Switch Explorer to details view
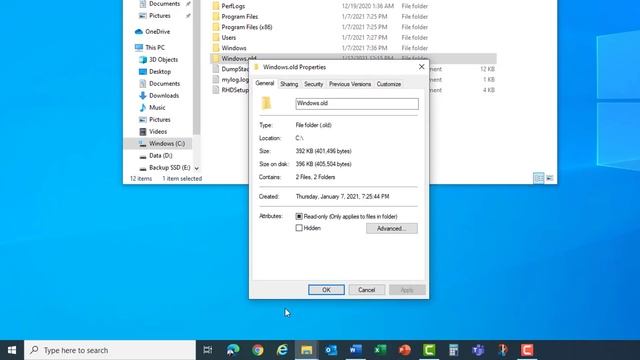Viewport: 640px width, 360px height. pos(538,178)
